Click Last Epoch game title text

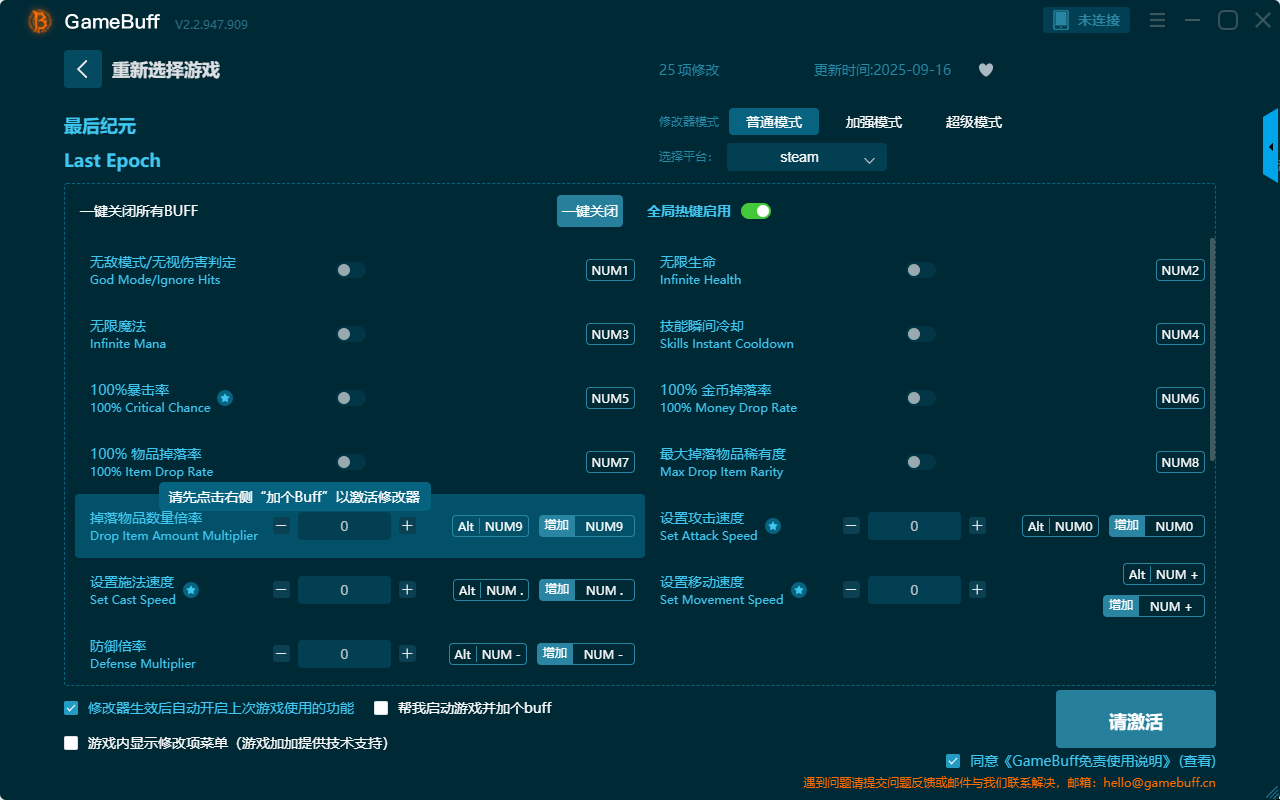(x=112, y=161)
